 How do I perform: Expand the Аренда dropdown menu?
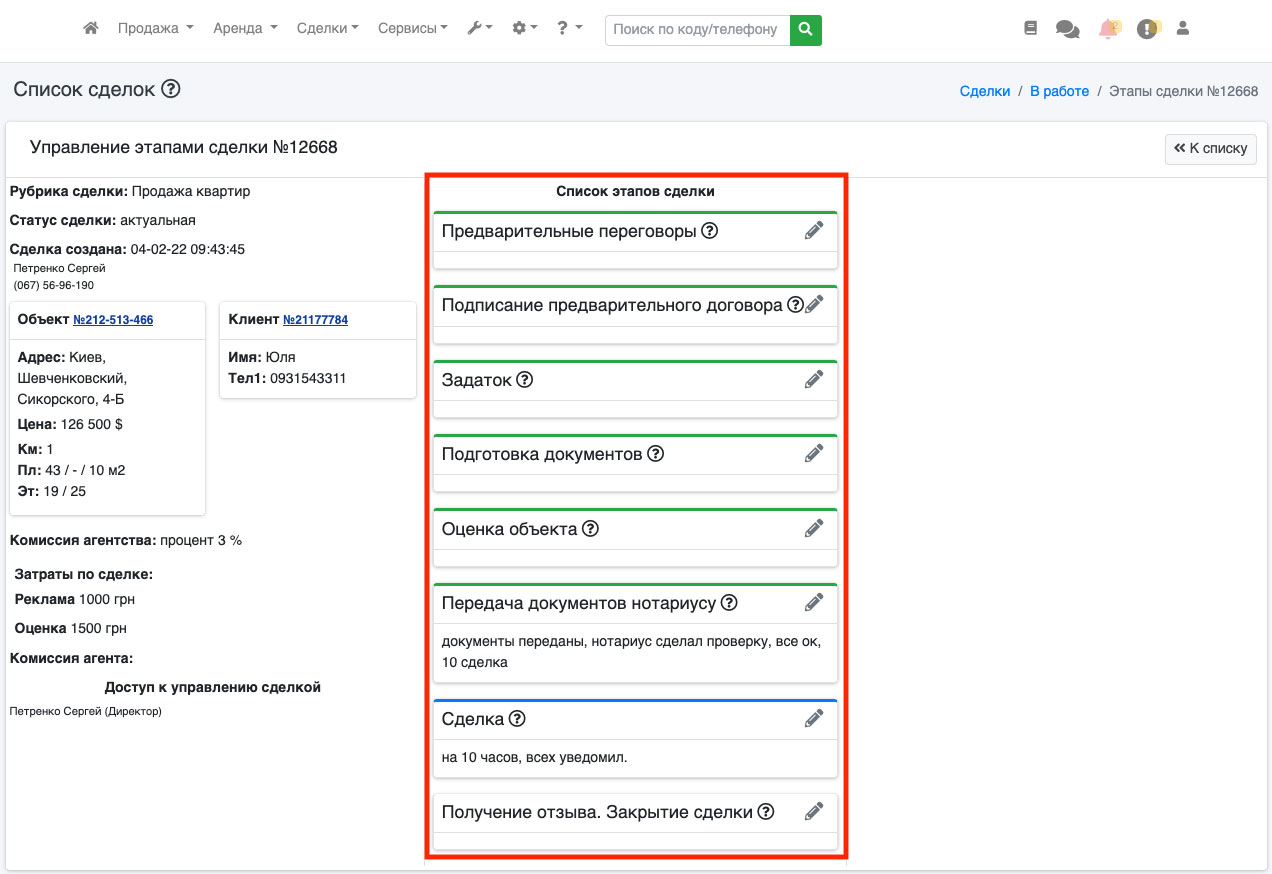pyautogui.click(x=245, y=29)
